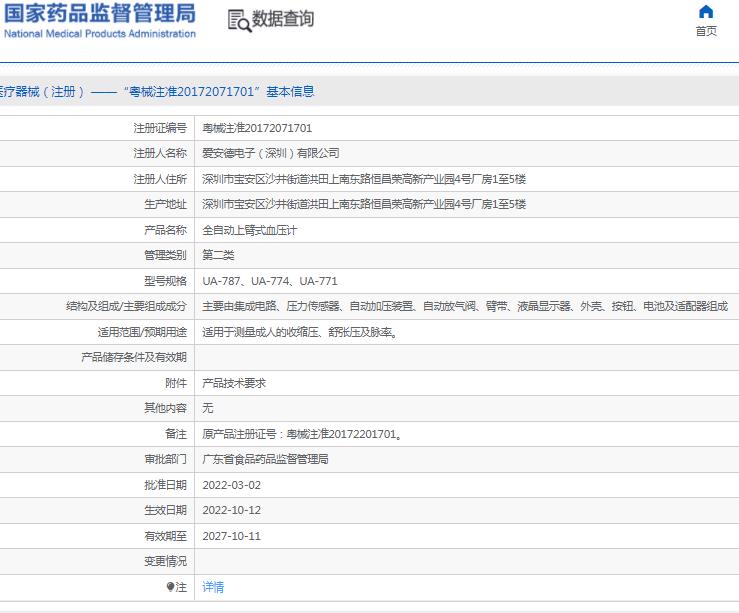Click the 产品技术要求 attachment text

pyautogui.click(x=233, y=383)
